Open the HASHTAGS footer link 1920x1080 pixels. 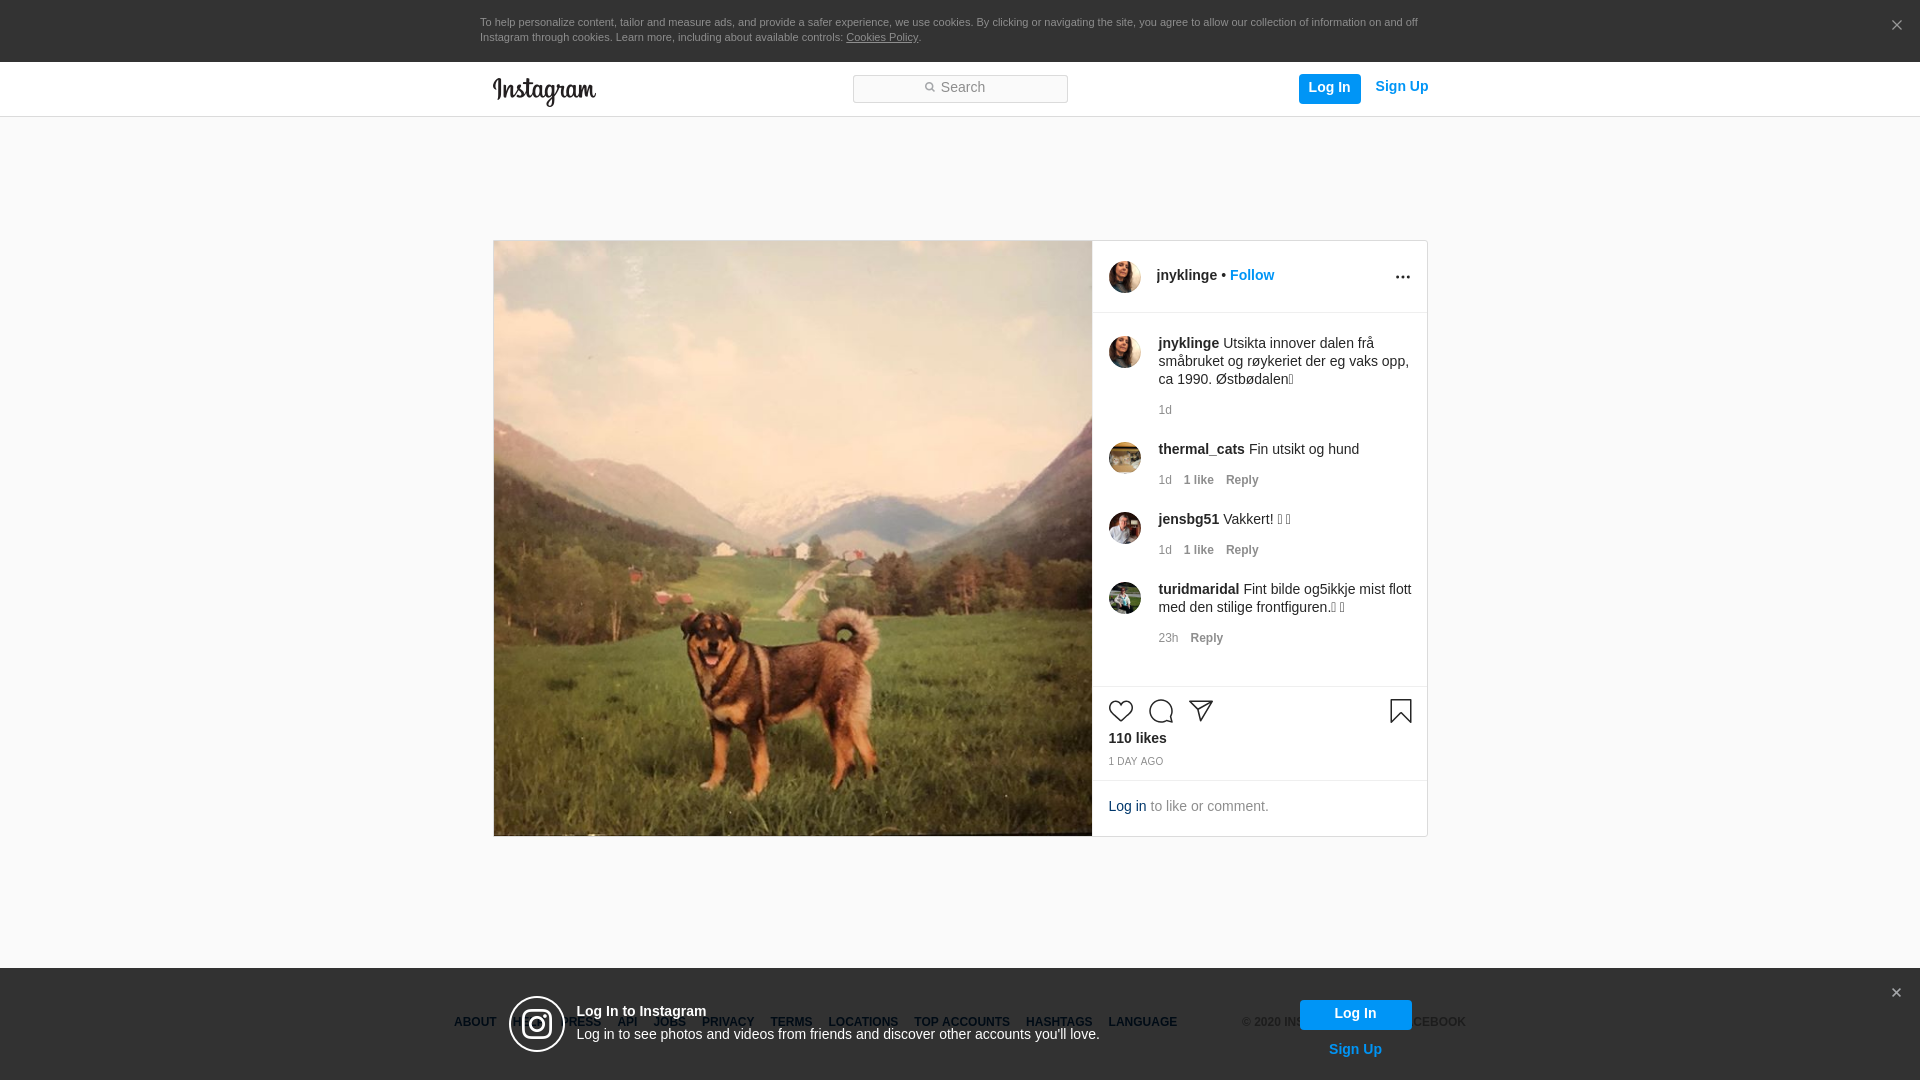point(1058,1022)
